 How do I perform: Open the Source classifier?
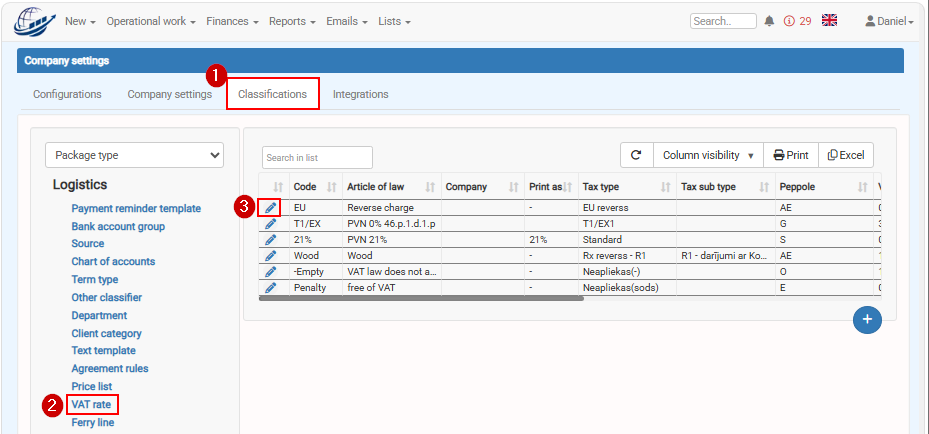[88, 243]
